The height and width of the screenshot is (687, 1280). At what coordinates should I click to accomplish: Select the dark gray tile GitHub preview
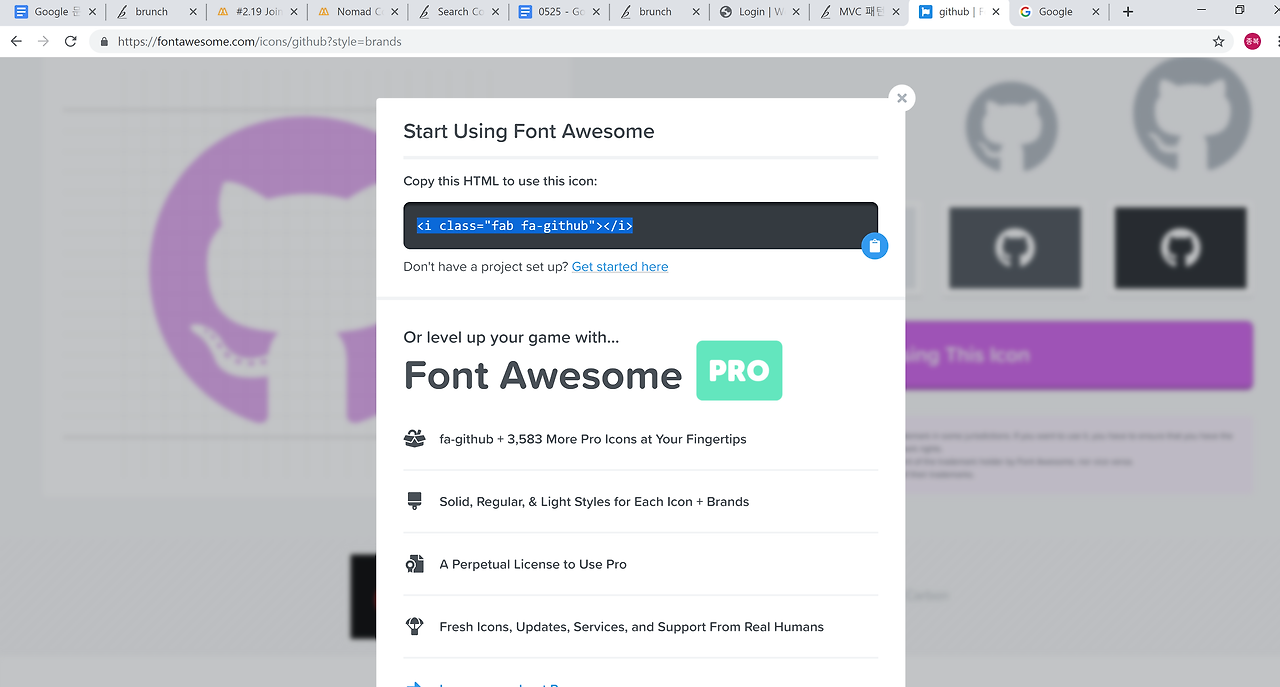(1015, 248)
